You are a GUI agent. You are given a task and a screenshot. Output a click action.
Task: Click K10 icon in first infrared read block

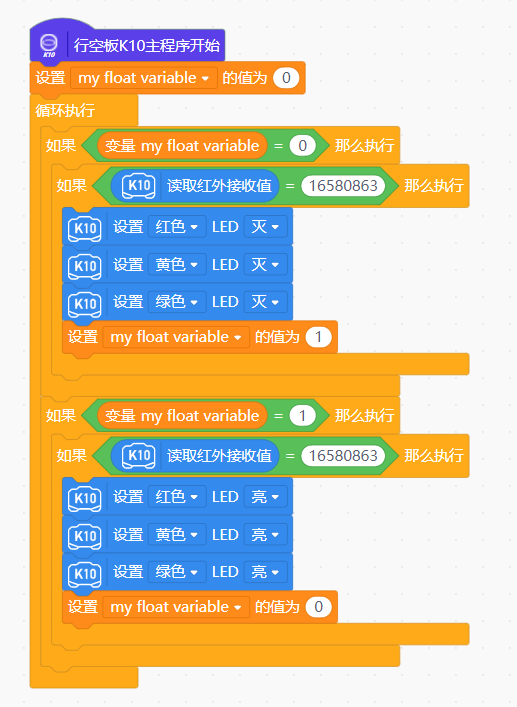139,186
